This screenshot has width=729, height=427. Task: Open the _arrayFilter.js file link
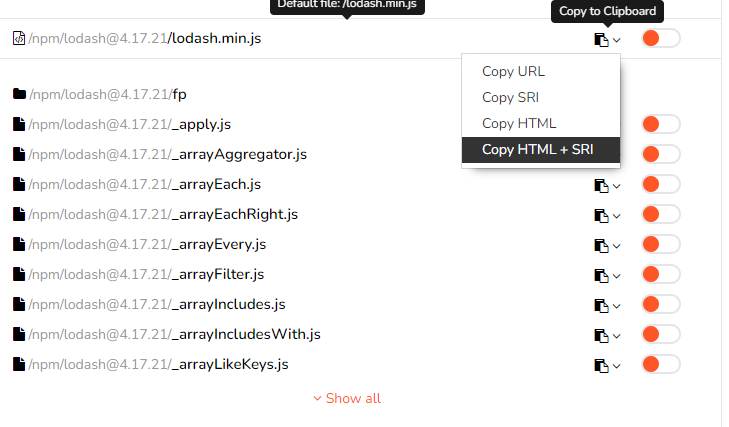[146, 274]
